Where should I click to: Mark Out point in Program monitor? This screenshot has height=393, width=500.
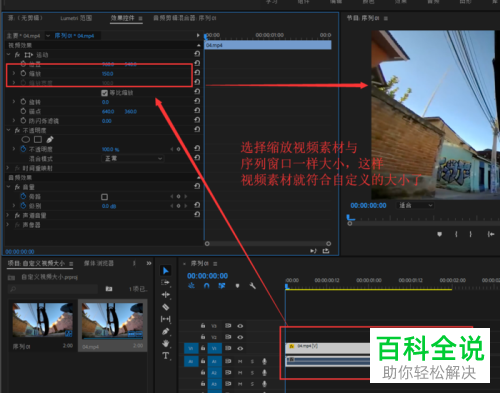coord(471,234)
